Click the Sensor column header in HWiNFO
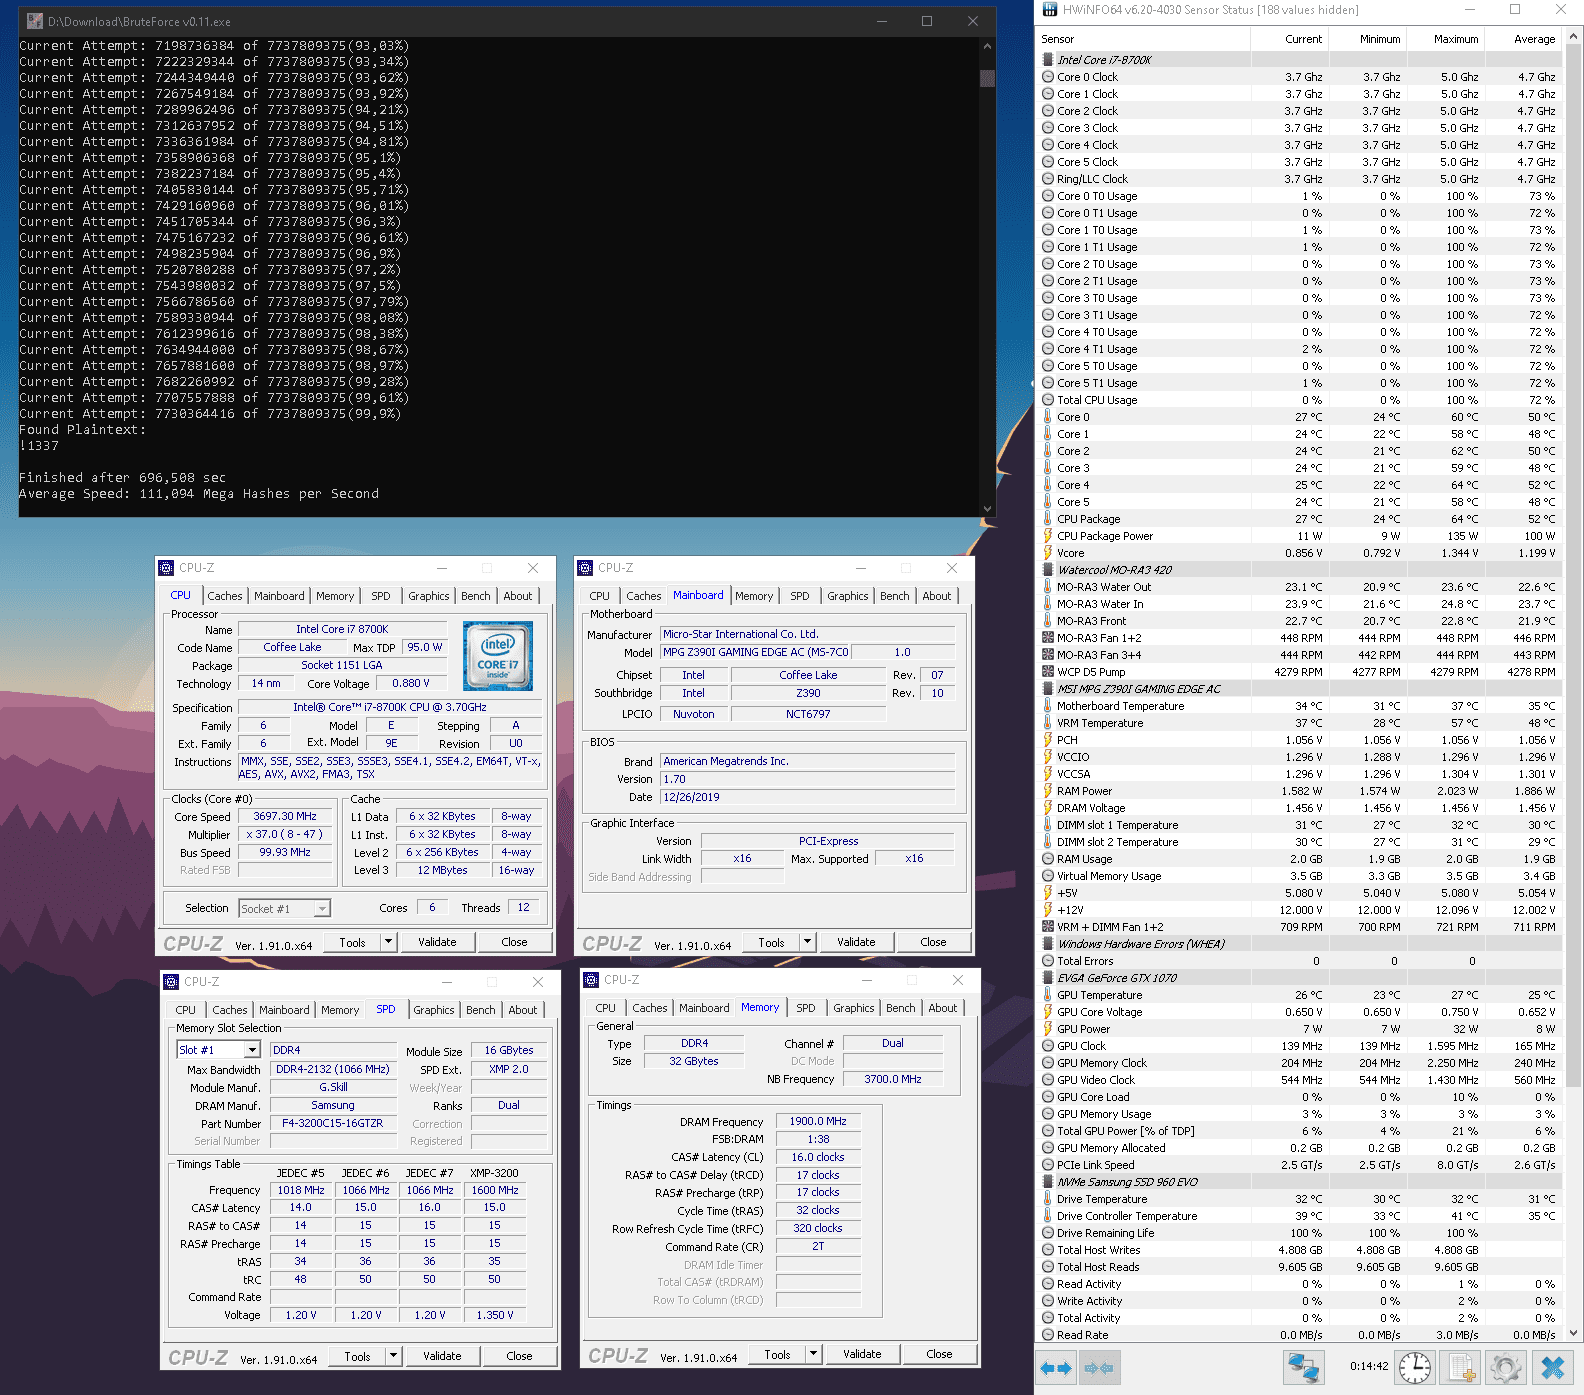The height and width of the screenshot is (1395, 1584). click(1144, 39)
